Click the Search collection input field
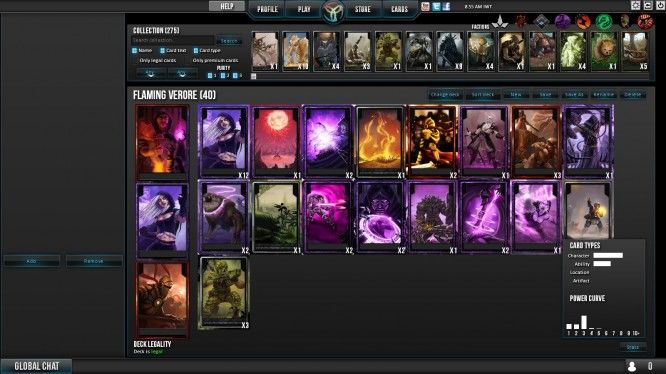 tap(172, 41)
